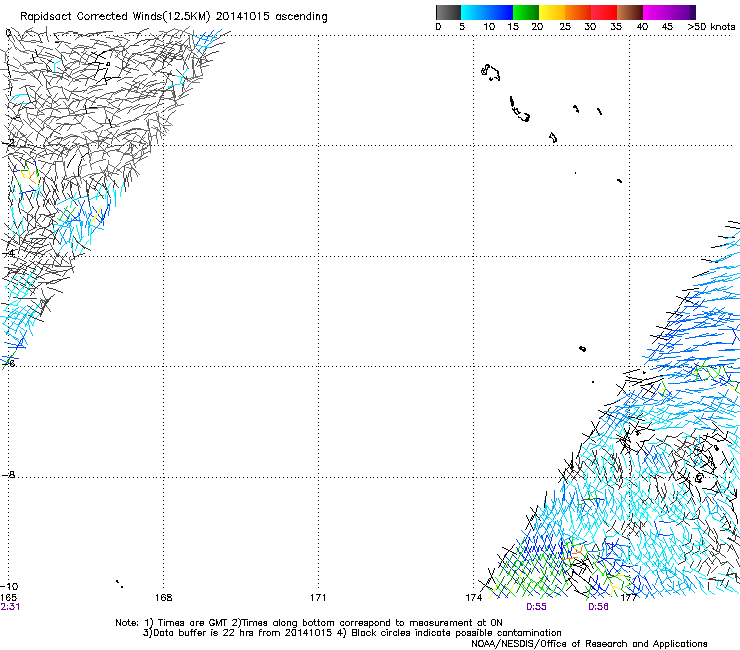Click the word 'ascending' in the title
The height and width of the screenshot is (650, 740).
pyautogui.click(x=301, y=17)
